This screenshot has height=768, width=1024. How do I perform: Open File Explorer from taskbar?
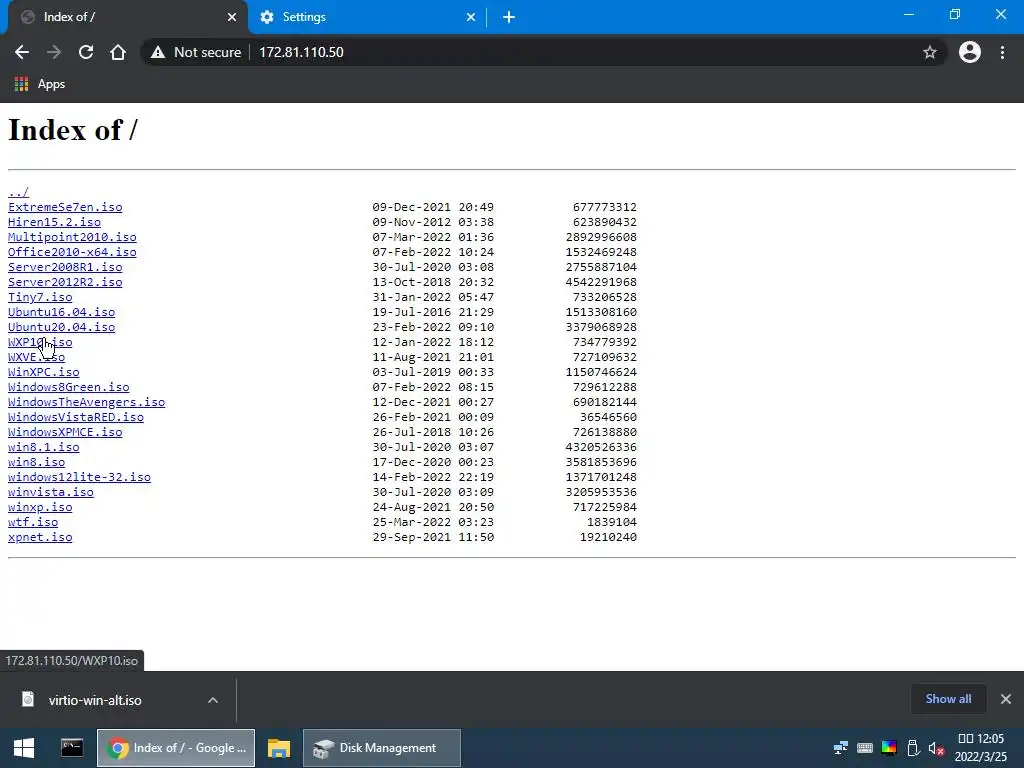tap(279, 748)
